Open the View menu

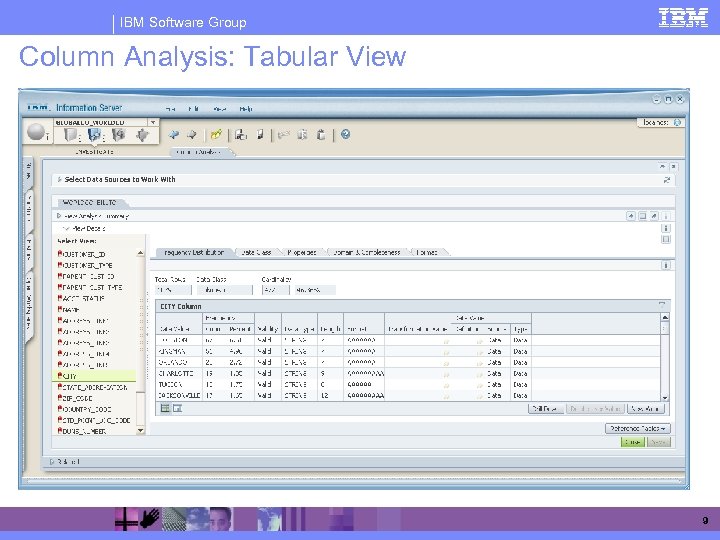click(219, 109)
